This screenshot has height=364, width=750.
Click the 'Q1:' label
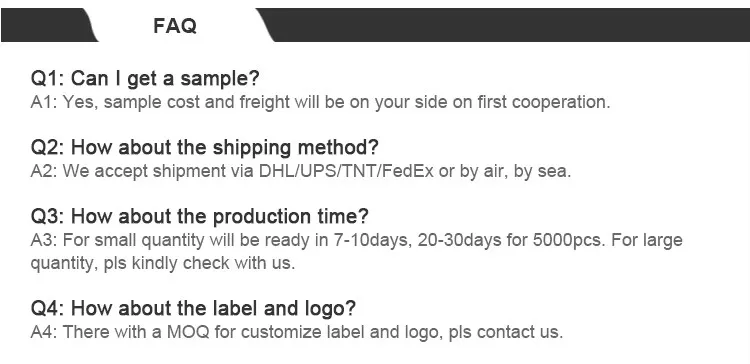point(48,78)
